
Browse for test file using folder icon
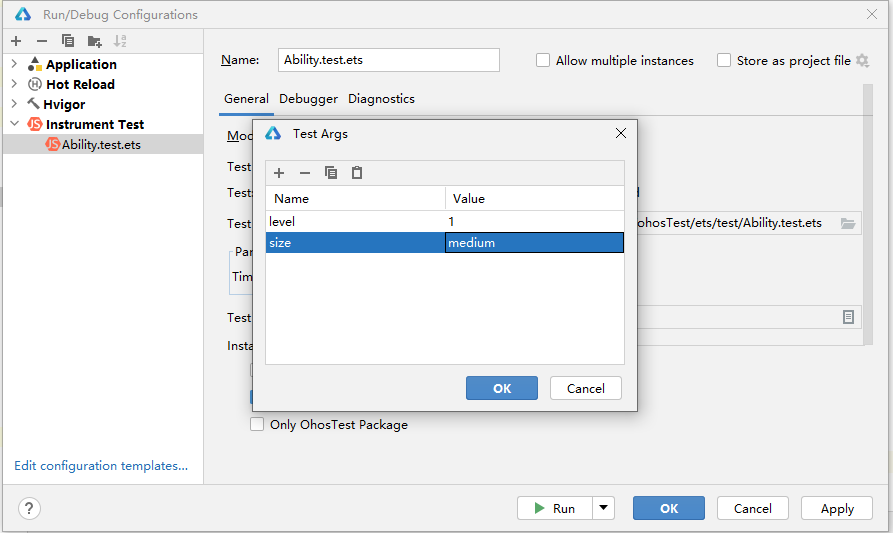848,223
